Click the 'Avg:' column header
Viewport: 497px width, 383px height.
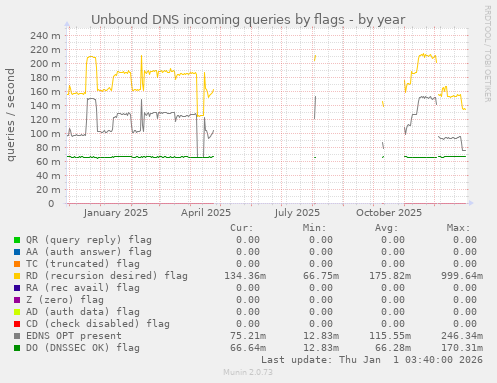tap(386, 228)
